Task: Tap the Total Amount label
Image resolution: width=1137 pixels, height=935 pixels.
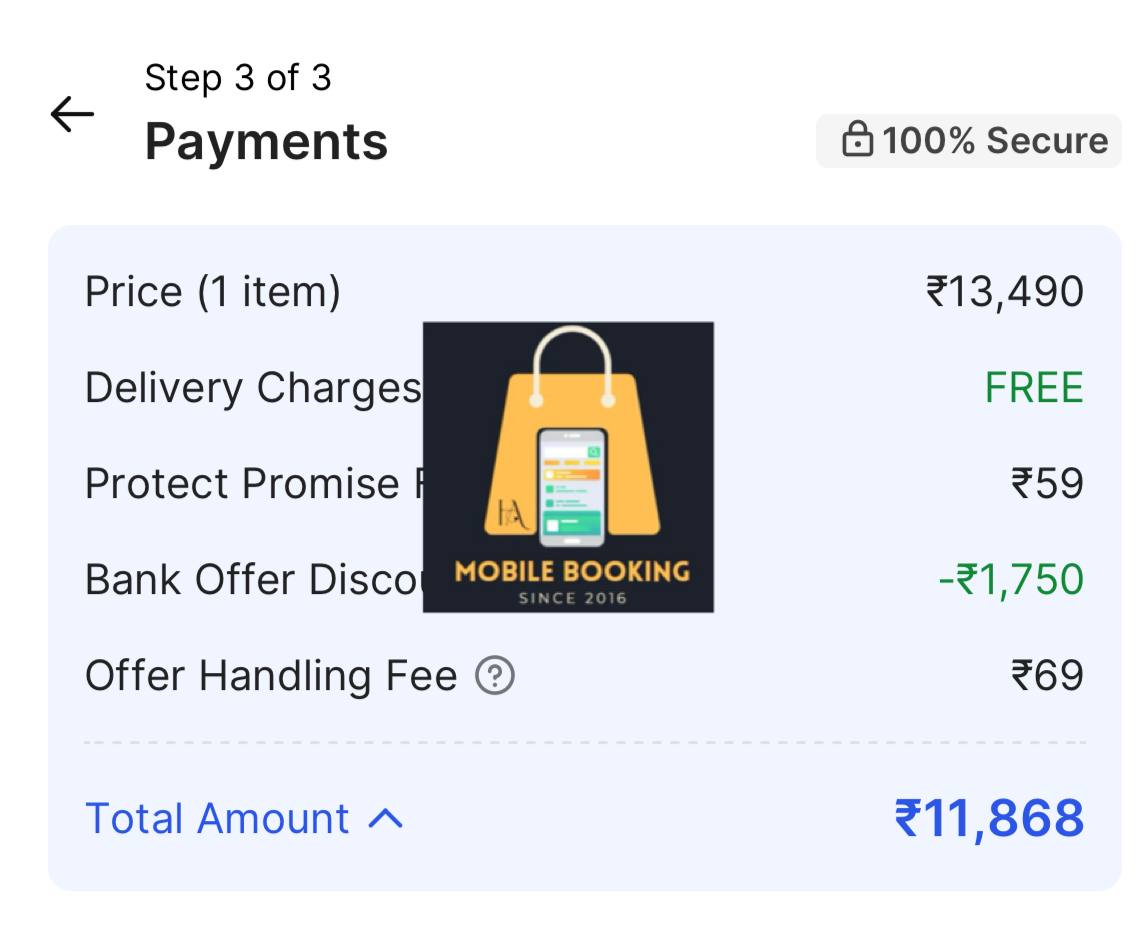Action: pyautogui.click(x=217, y=818)
